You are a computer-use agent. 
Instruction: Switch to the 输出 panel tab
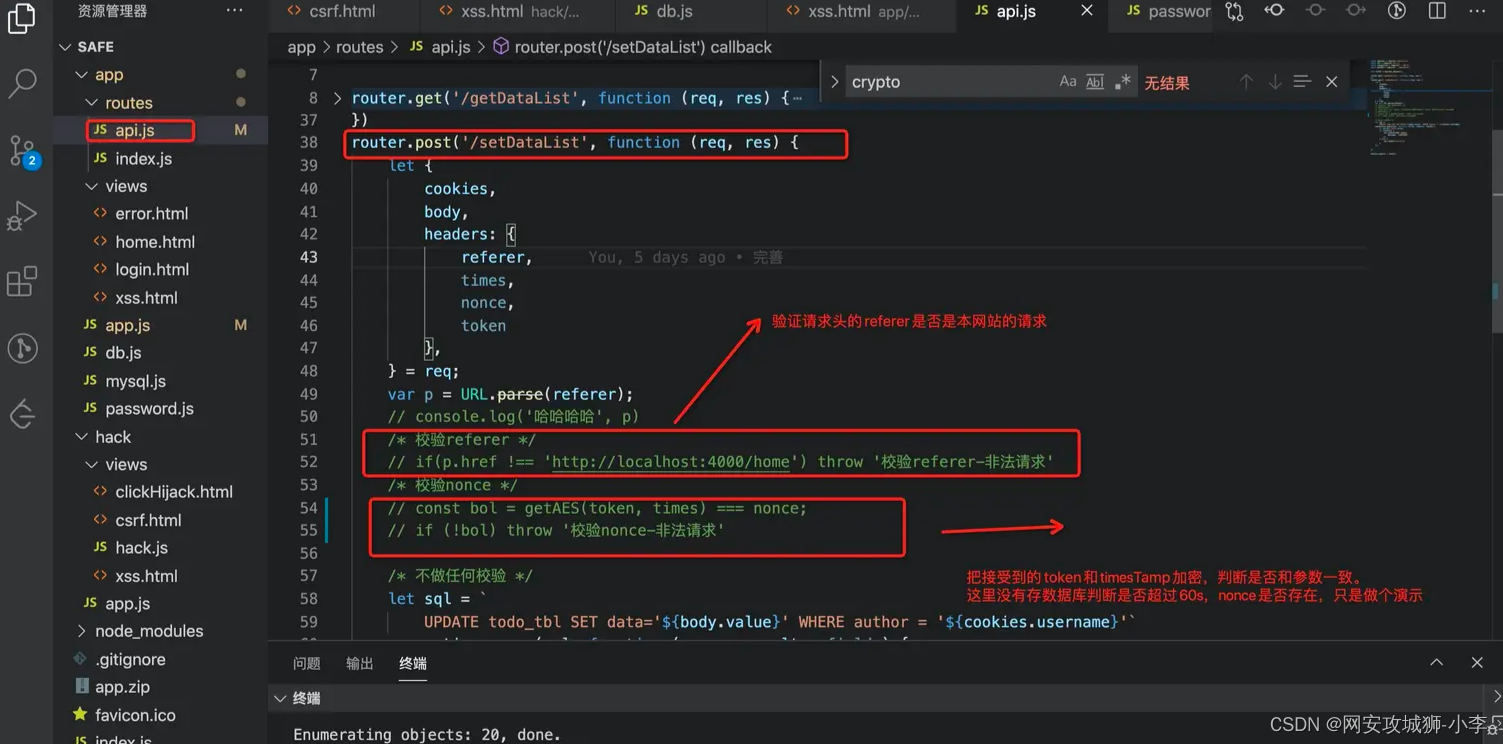360,663
